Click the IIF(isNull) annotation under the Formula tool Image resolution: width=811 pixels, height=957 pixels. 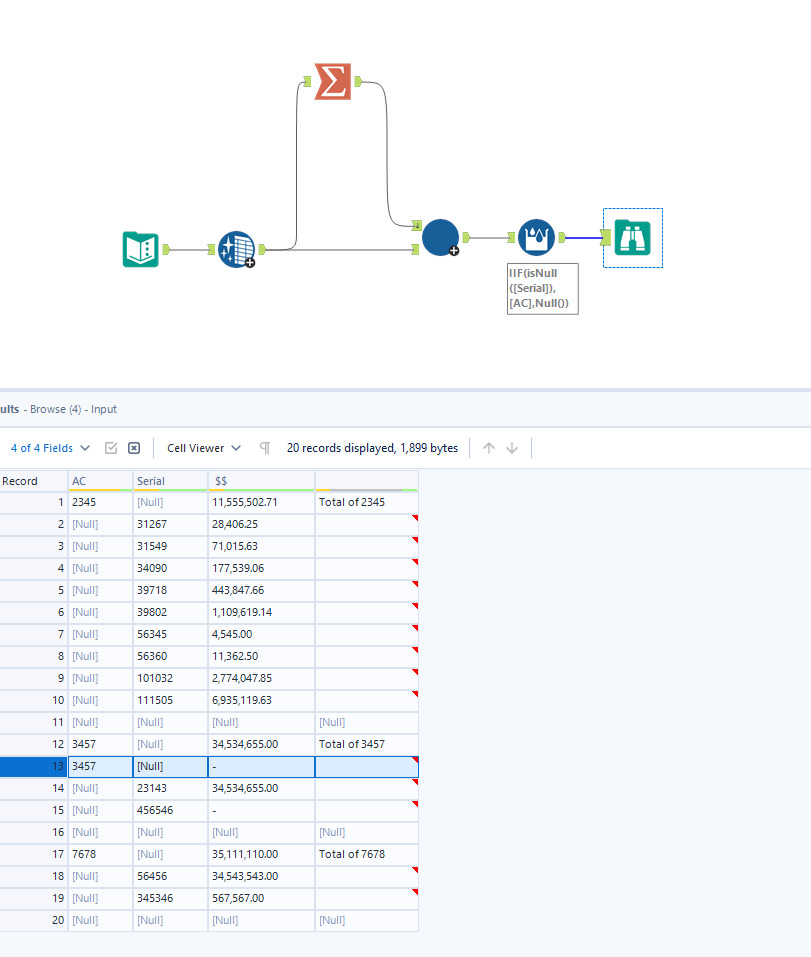542,288
